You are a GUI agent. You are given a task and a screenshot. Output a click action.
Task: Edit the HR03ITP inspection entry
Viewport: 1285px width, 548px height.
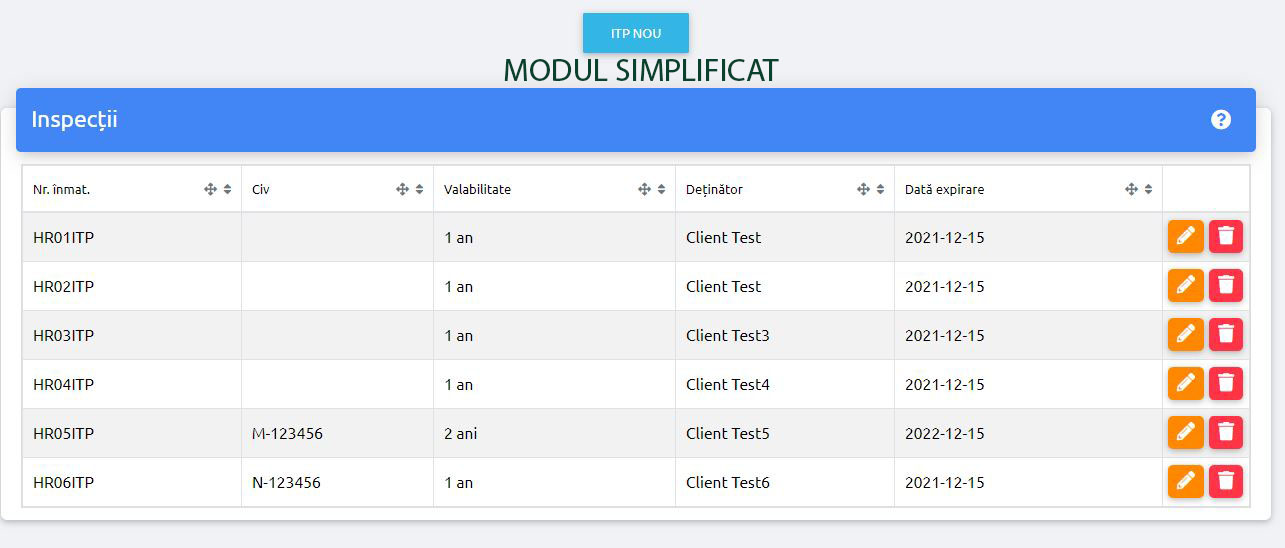pyautogui.click(x=1186, y=335)
